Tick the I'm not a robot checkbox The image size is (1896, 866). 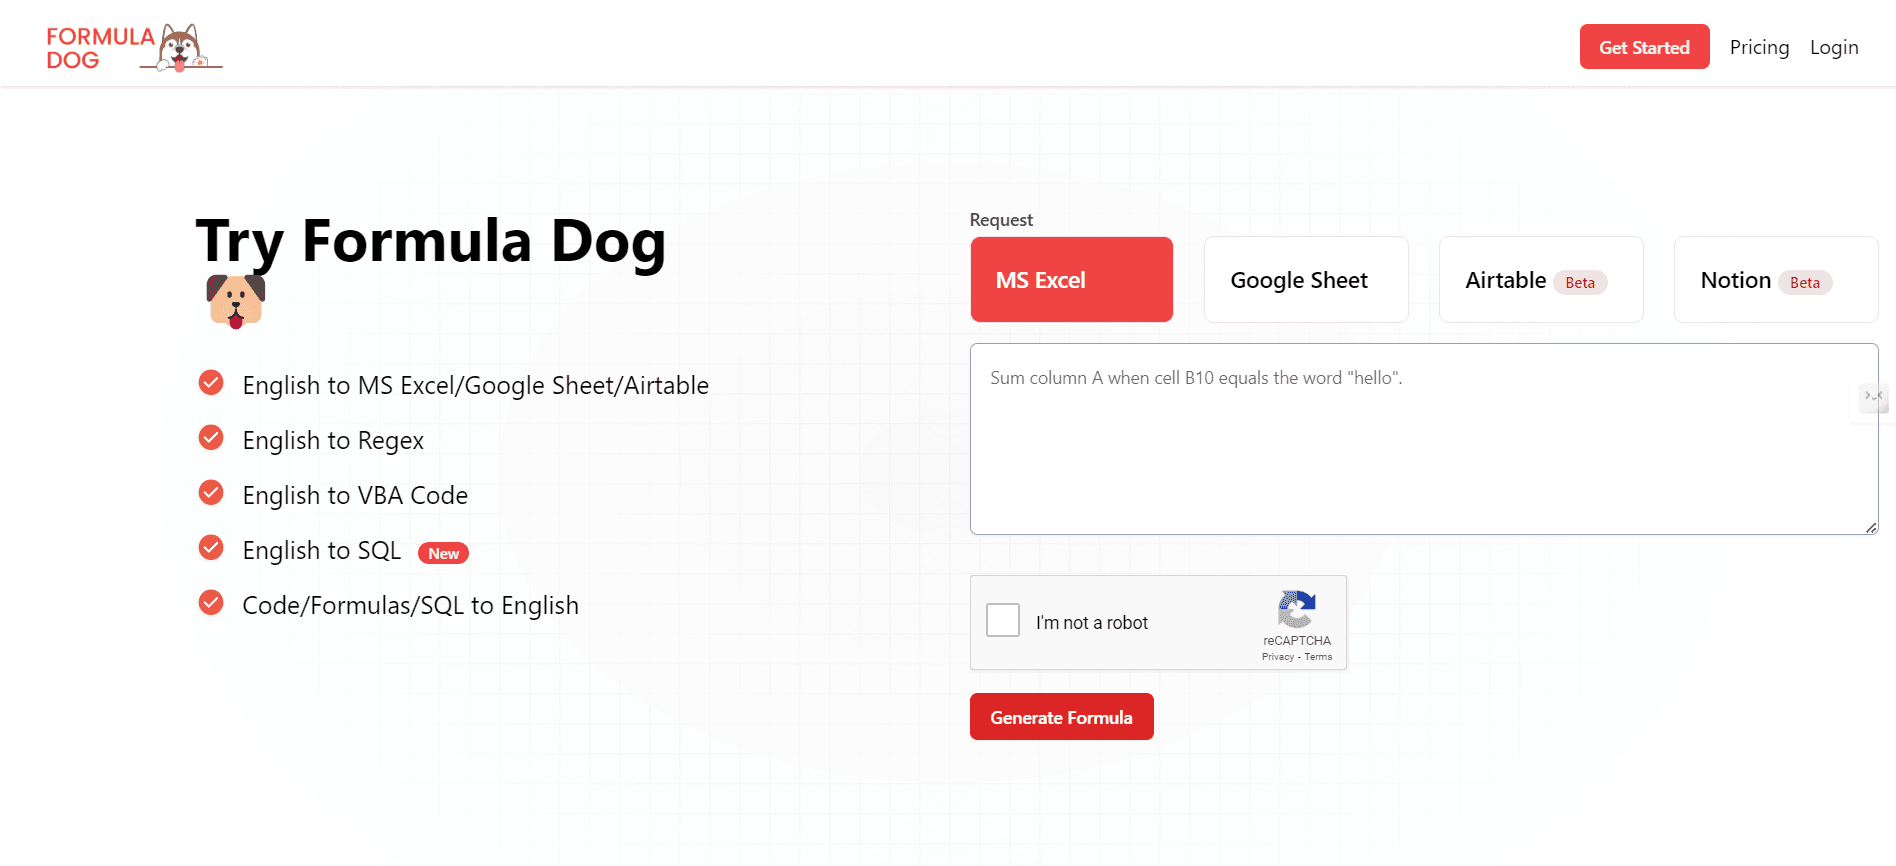coord(1003,620)
